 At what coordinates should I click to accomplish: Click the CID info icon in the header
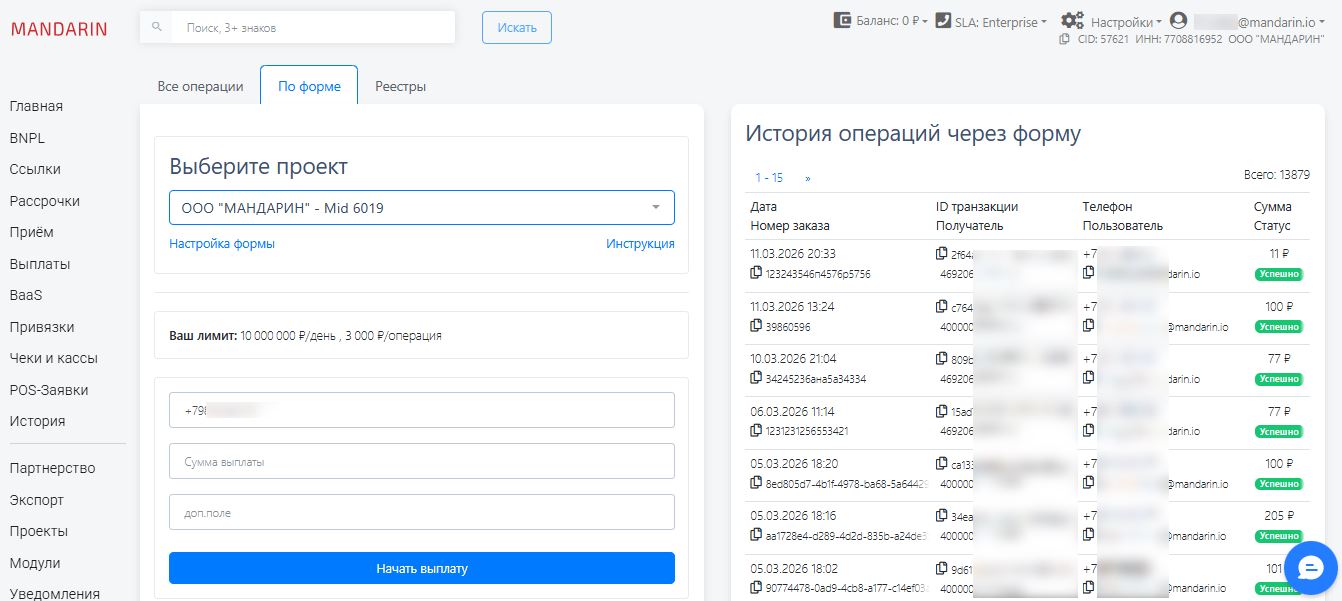click(1062, 42)
